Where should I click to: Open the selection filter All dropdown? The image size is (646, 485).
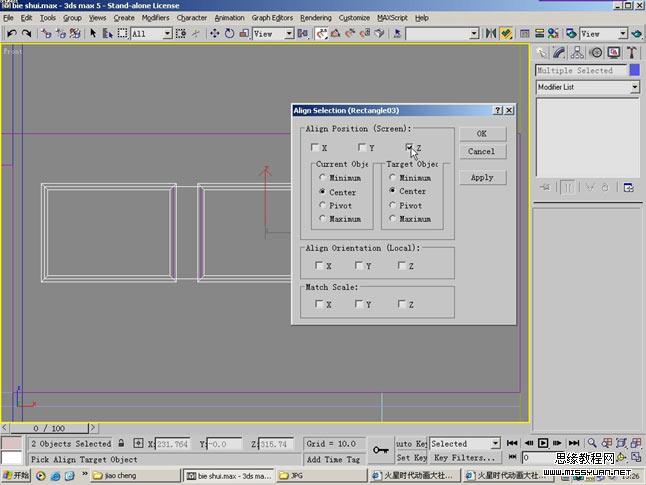pos(167,33)
